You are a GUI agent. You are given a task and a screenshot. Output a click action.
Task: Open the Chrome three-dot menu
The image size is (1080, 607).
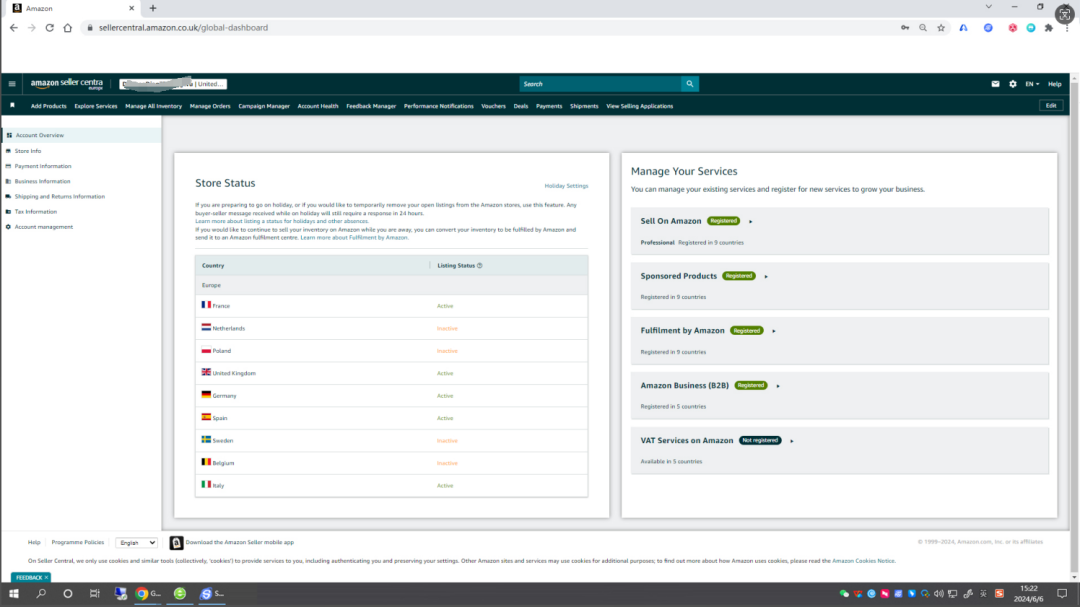point(1067,28)
